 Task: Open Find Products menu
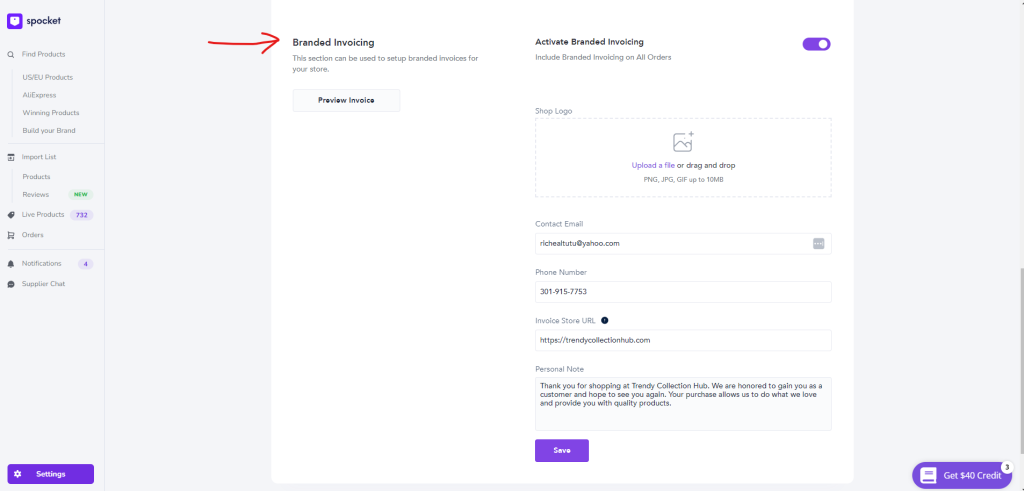point(43,54)
